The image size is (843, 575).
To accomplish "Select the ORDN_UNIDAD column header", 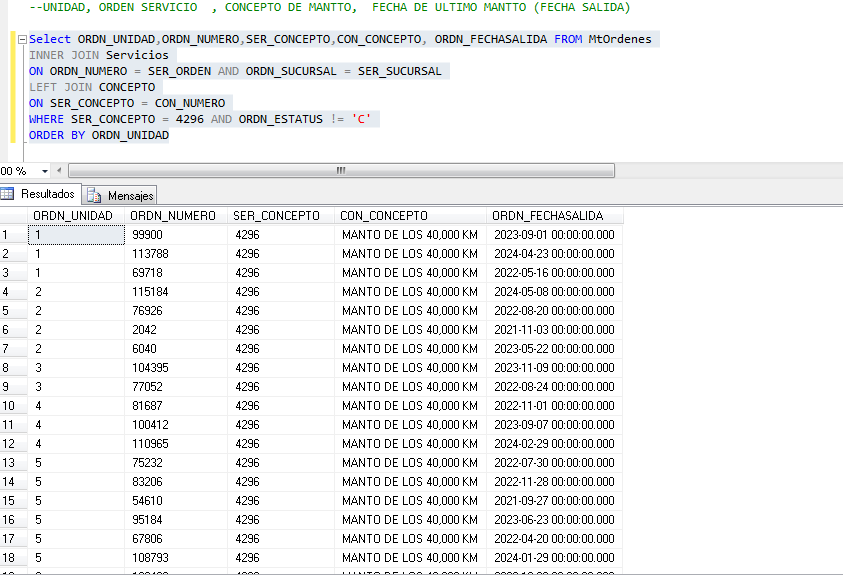I will [x=76, y=216].
